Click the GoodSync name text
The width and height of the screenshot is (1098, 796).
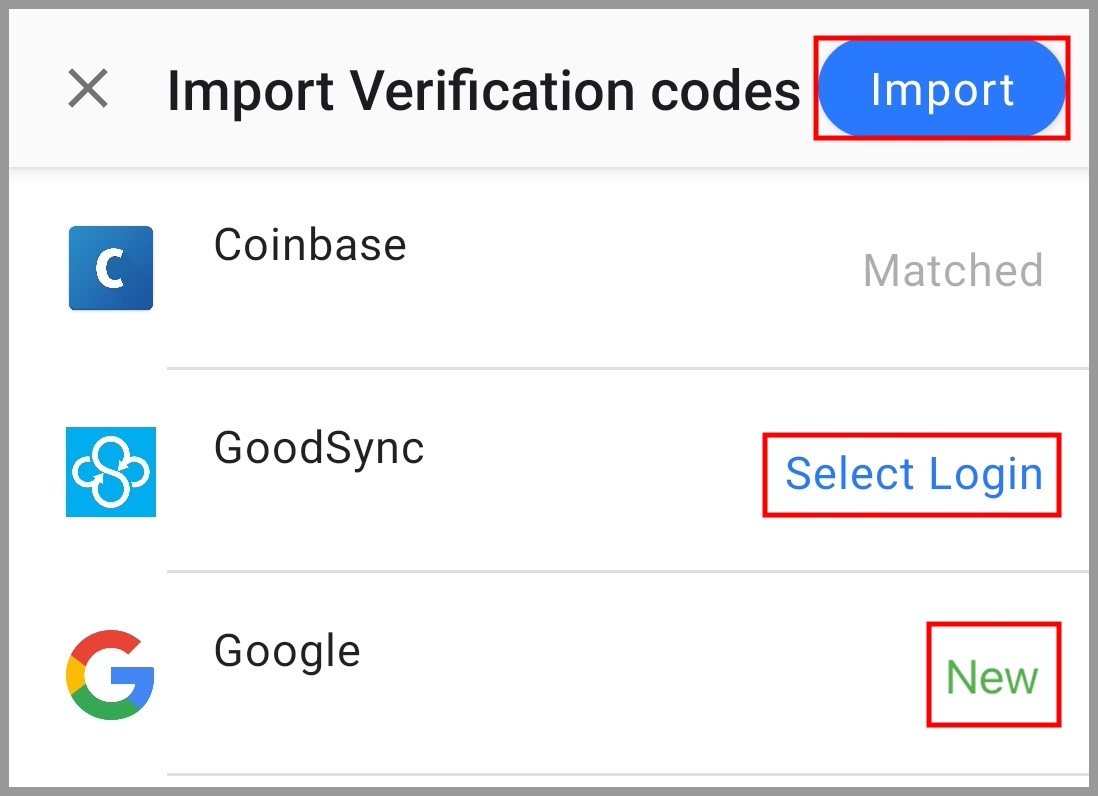pos(319,448)
